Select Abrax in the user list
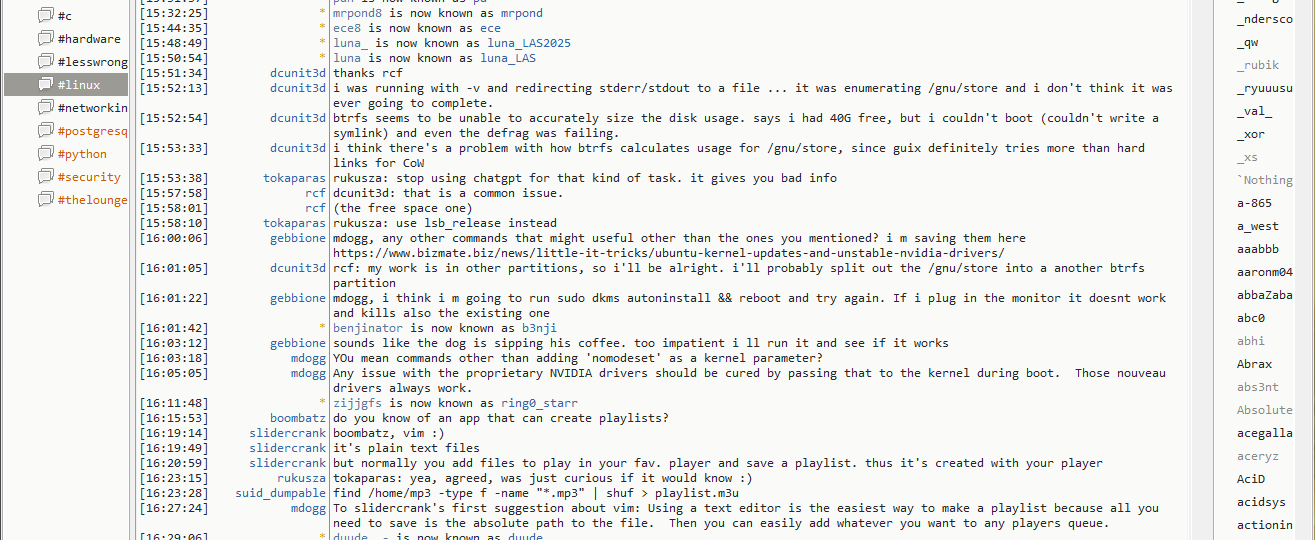This screenshot has width=1315, height=540. pos(1254,364)
